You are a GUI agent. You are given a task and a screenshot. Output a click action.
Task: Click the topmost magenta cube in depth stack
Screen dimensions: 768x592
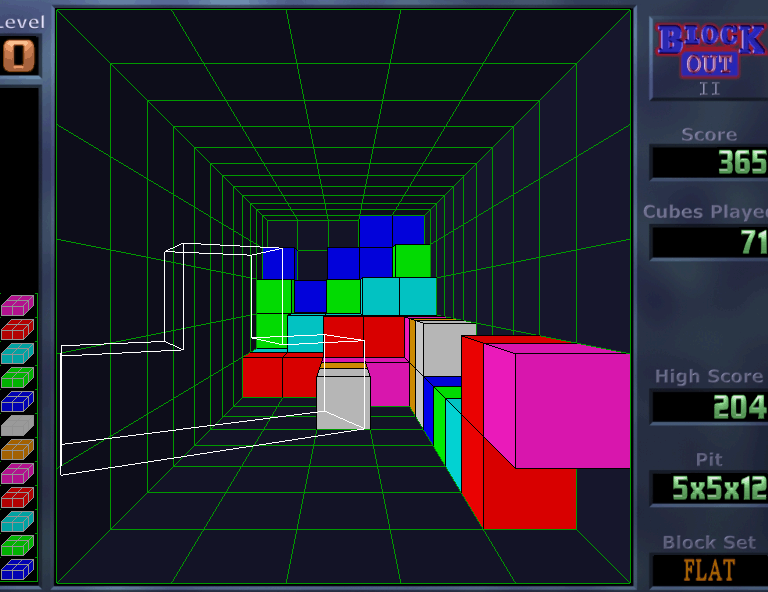click(19, 305)
